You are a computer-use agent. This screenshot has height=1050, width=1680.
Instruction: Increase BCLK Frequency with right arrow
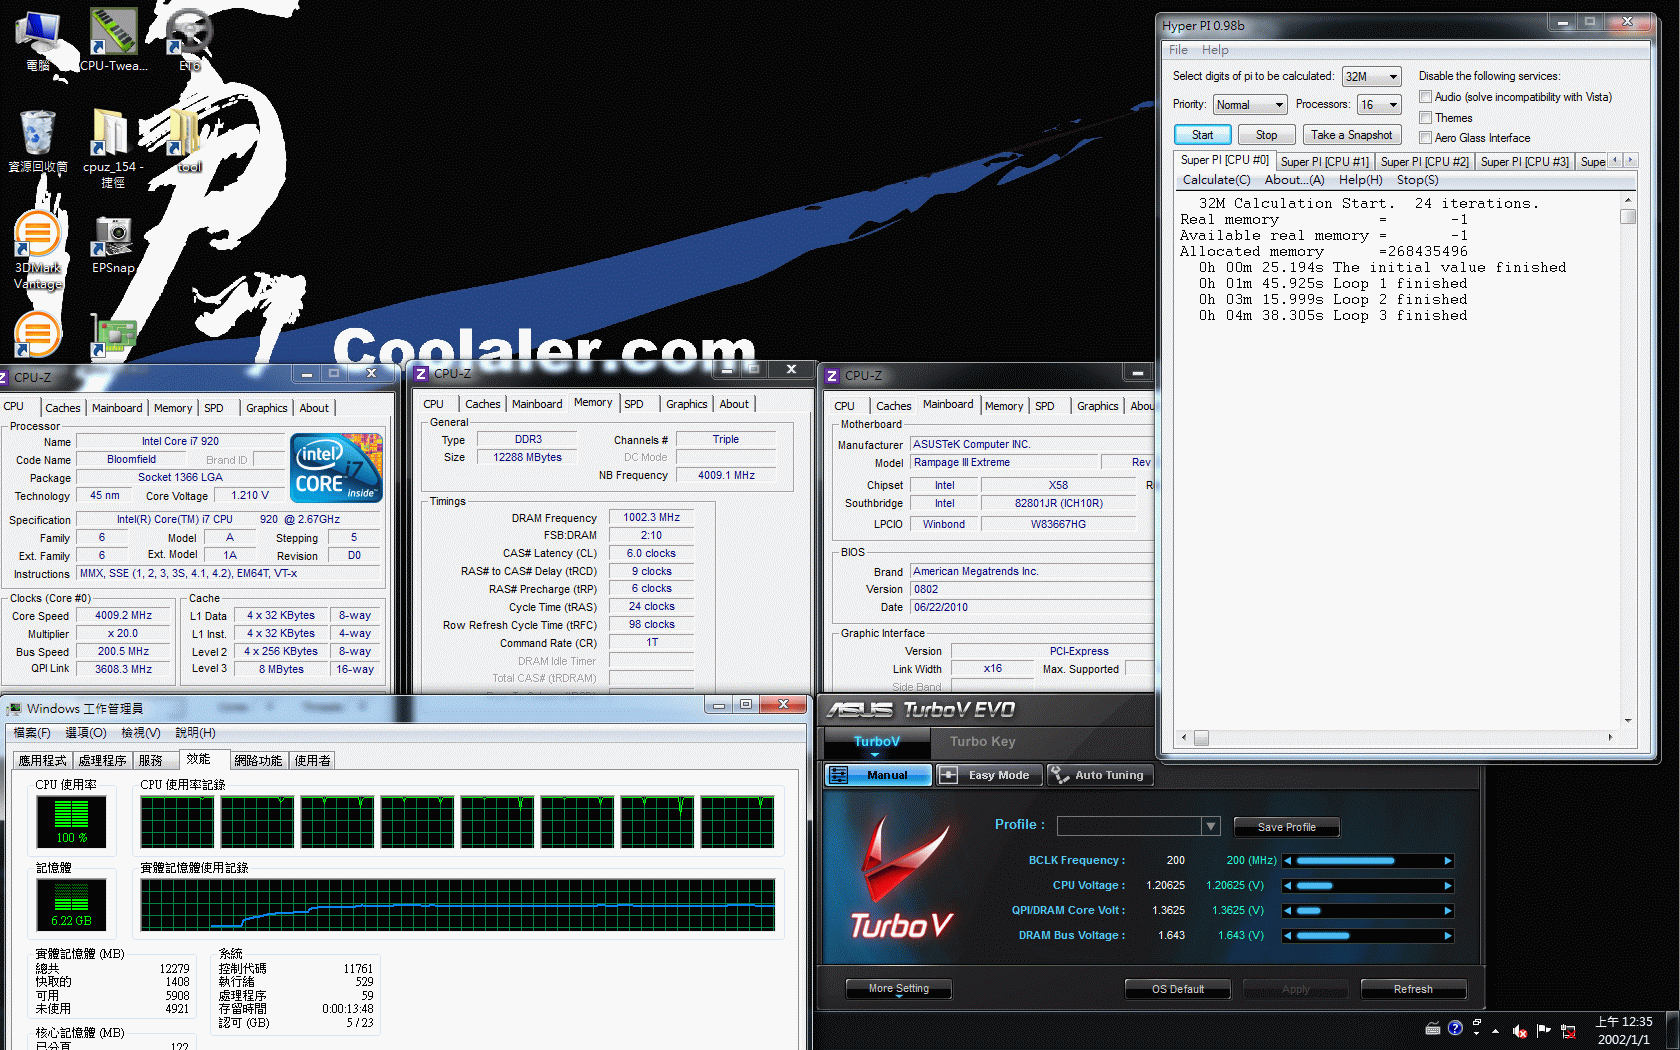1447,861
